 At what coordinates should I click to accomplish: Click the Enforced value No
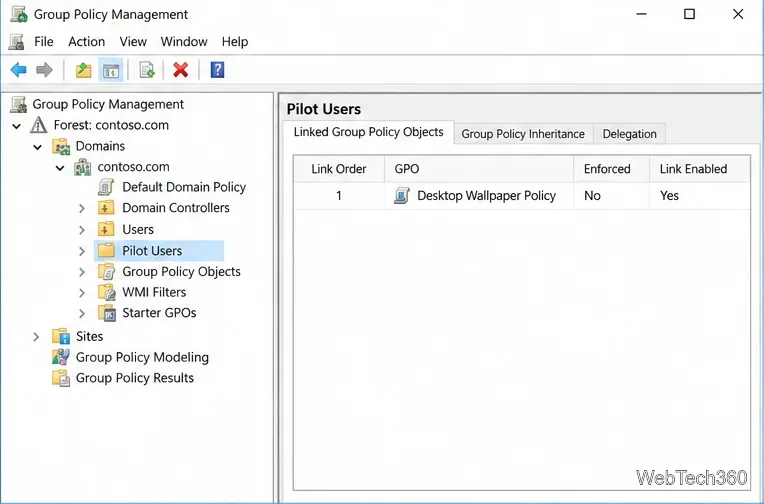pyautogui.click(x=592, y=196)
